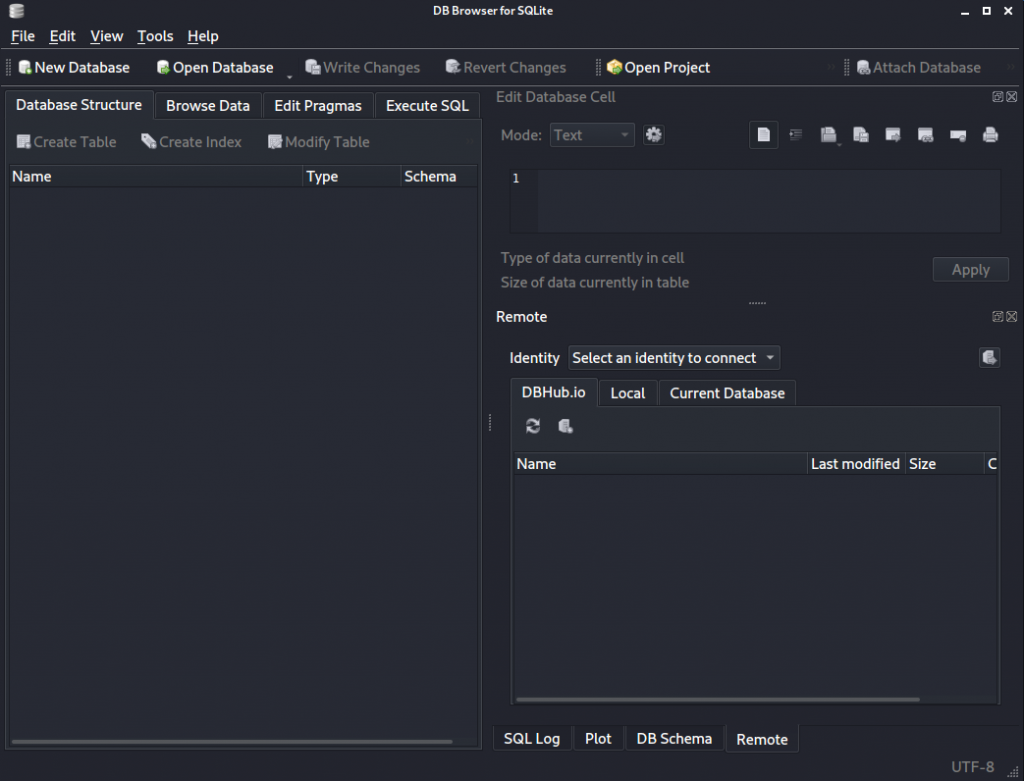Click the Open Database toolbar button
The image size is (1024, 781).
click(x=215, y=67)
